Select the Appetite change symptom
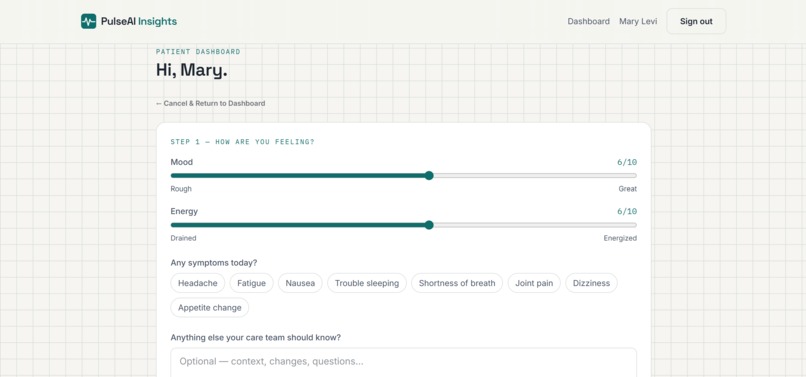Screen dimensions: 806x377 [210, 308]
